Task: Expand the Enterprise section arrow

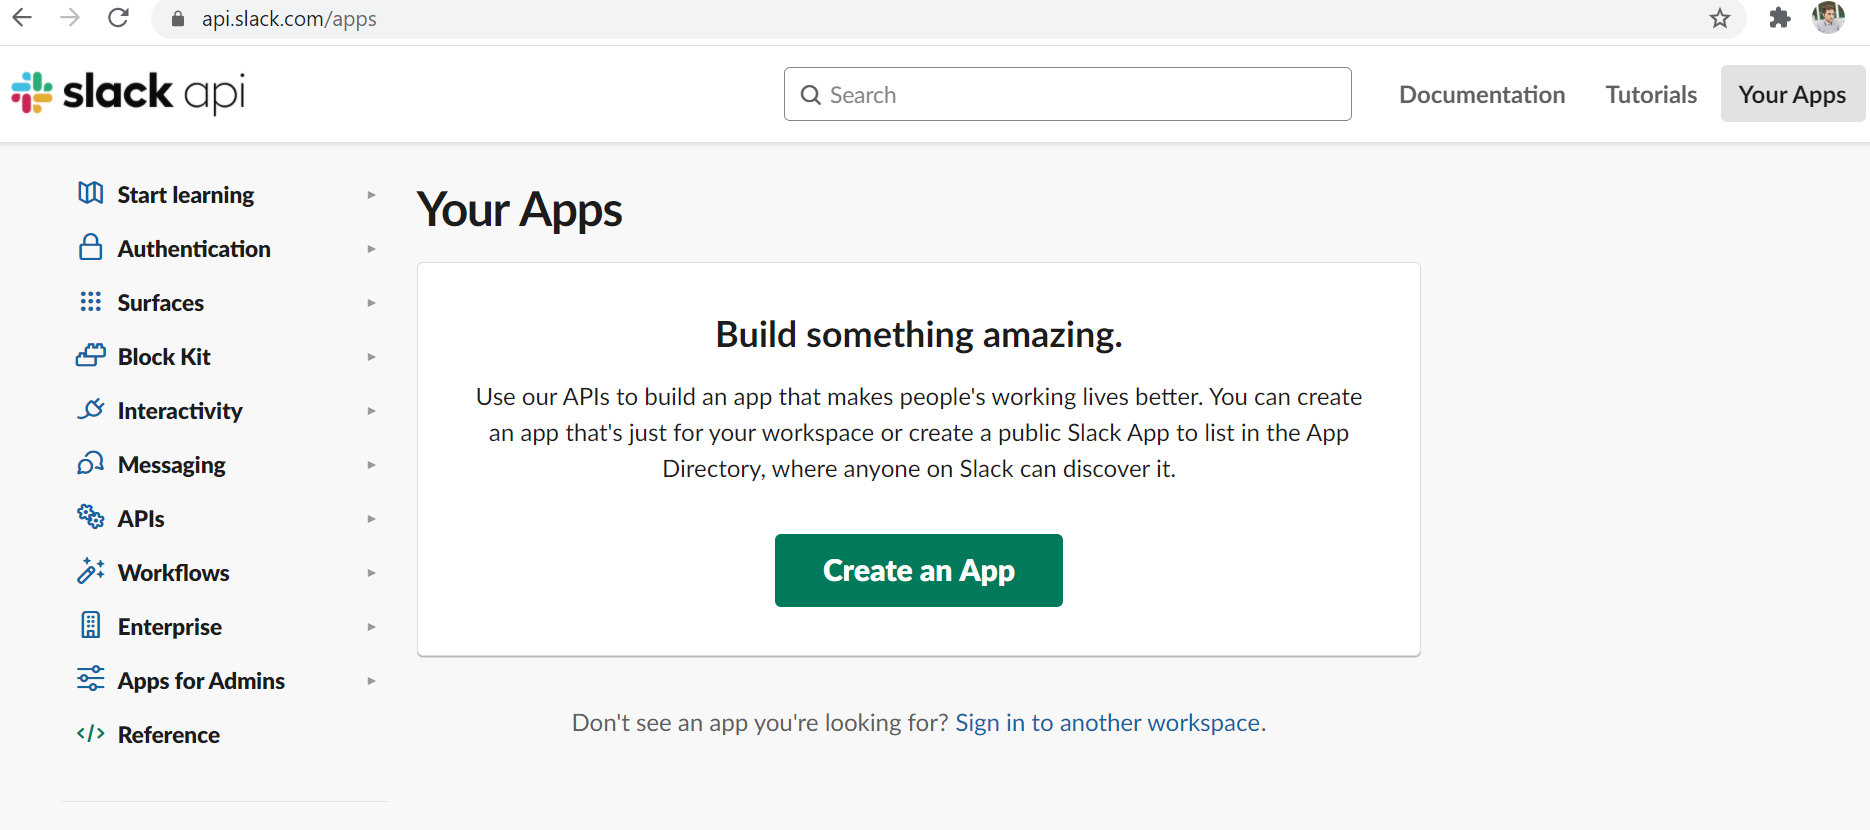Action: 371,627
